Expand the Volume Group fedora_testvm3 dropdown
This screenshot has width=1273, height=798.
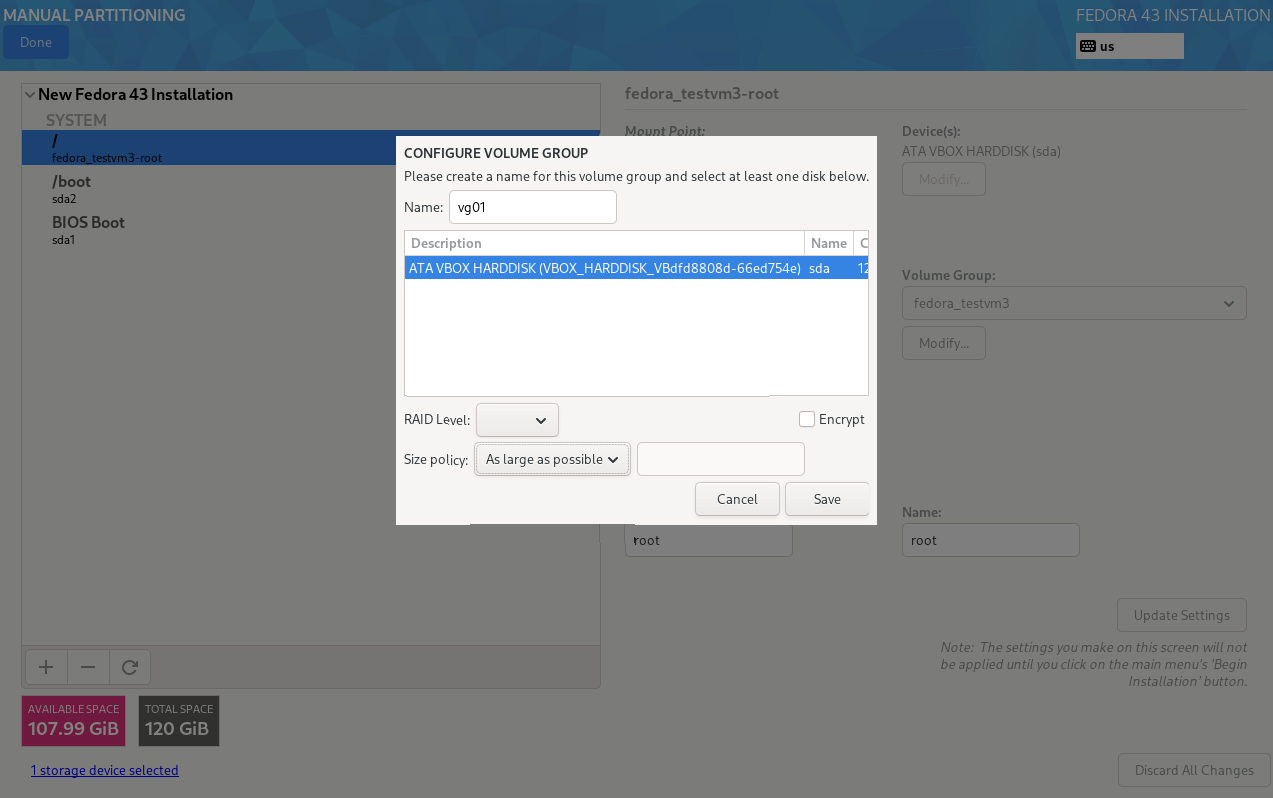(1073, 303)
